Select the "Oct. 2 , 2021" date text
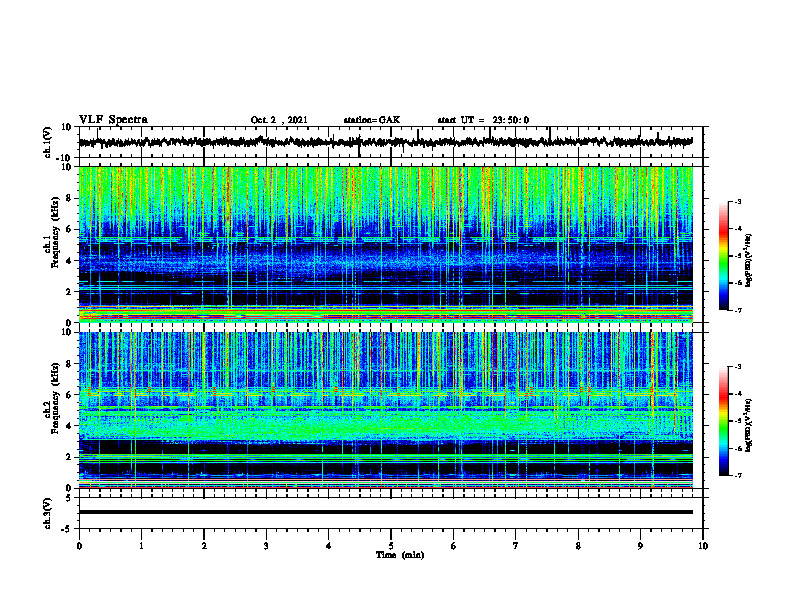Screen dimensions: 792x612 point(279,120)
